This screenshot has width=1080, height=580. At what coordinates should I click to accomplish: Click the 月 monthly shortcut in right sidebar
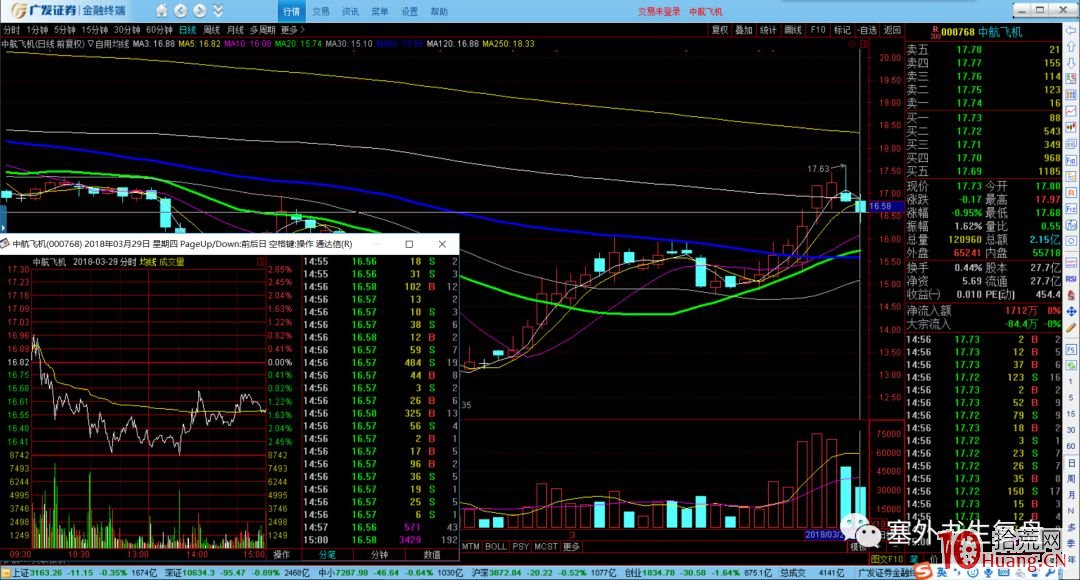point(1071,495)
